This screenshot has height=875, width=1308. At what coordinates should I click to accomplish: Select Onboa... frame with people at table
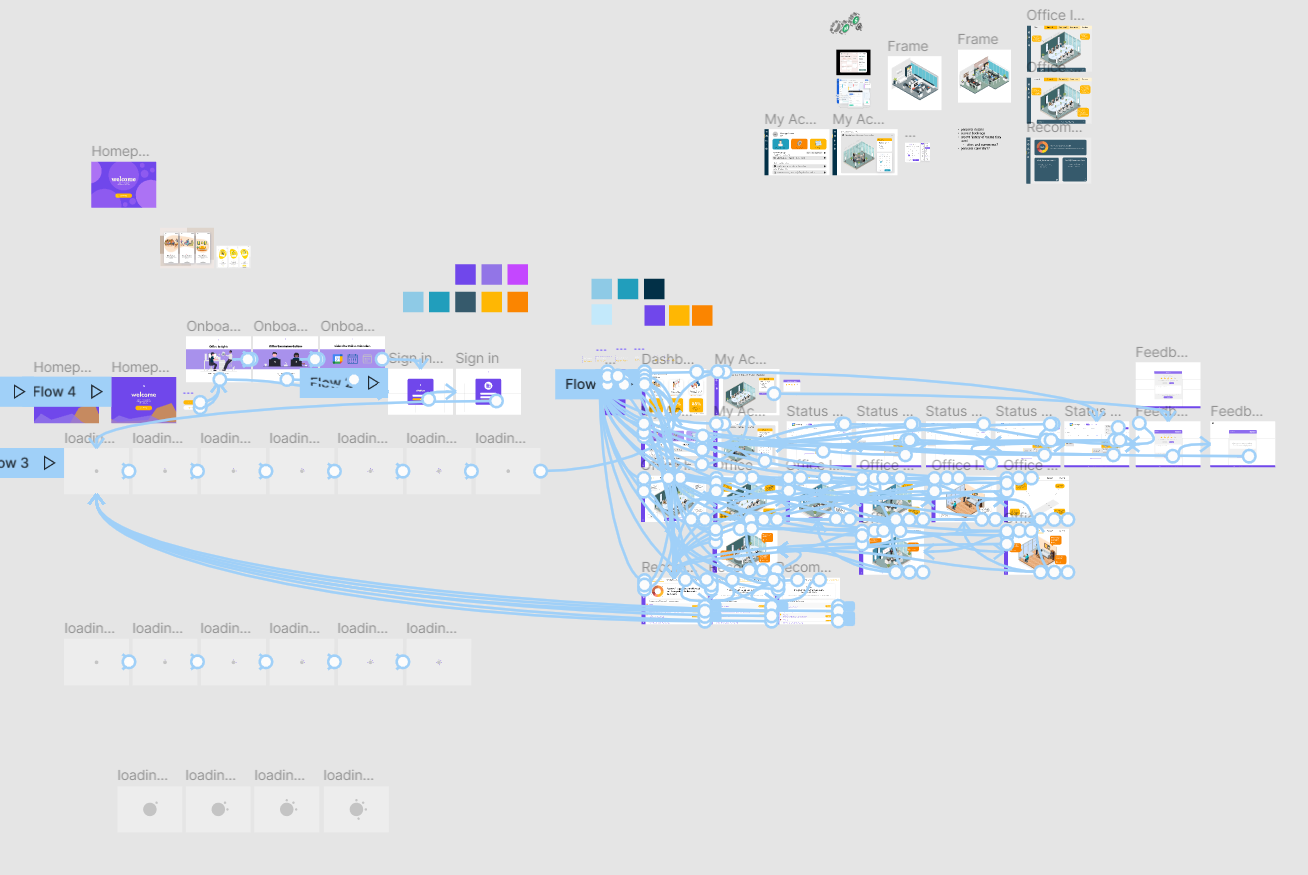[x=218, y=359]
